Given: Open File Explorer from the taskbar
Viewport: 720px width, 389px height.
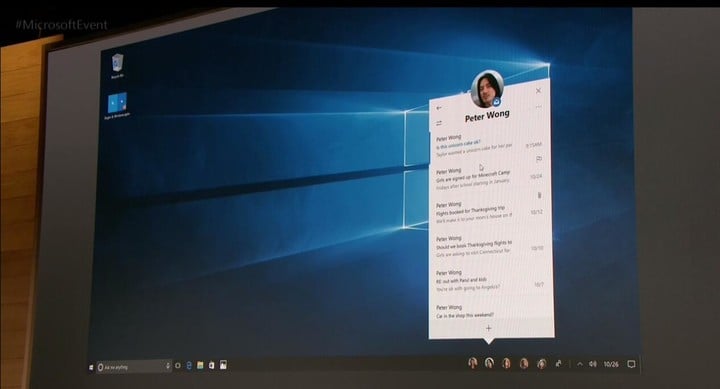Looking at the screenshot, I should [200, 366].
